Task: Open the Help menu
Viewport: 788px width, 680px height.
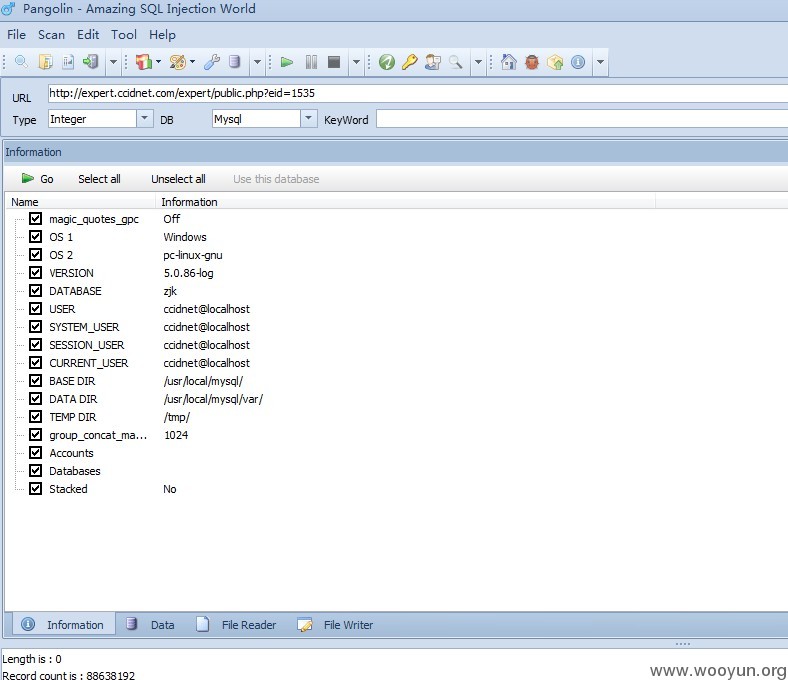Action: (x=162, y=35)
